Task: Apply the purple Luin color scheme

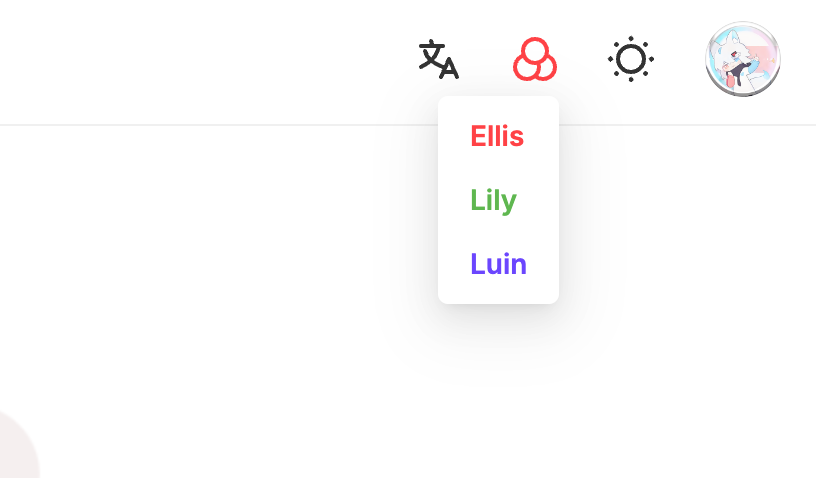Action: click(498, 264)
